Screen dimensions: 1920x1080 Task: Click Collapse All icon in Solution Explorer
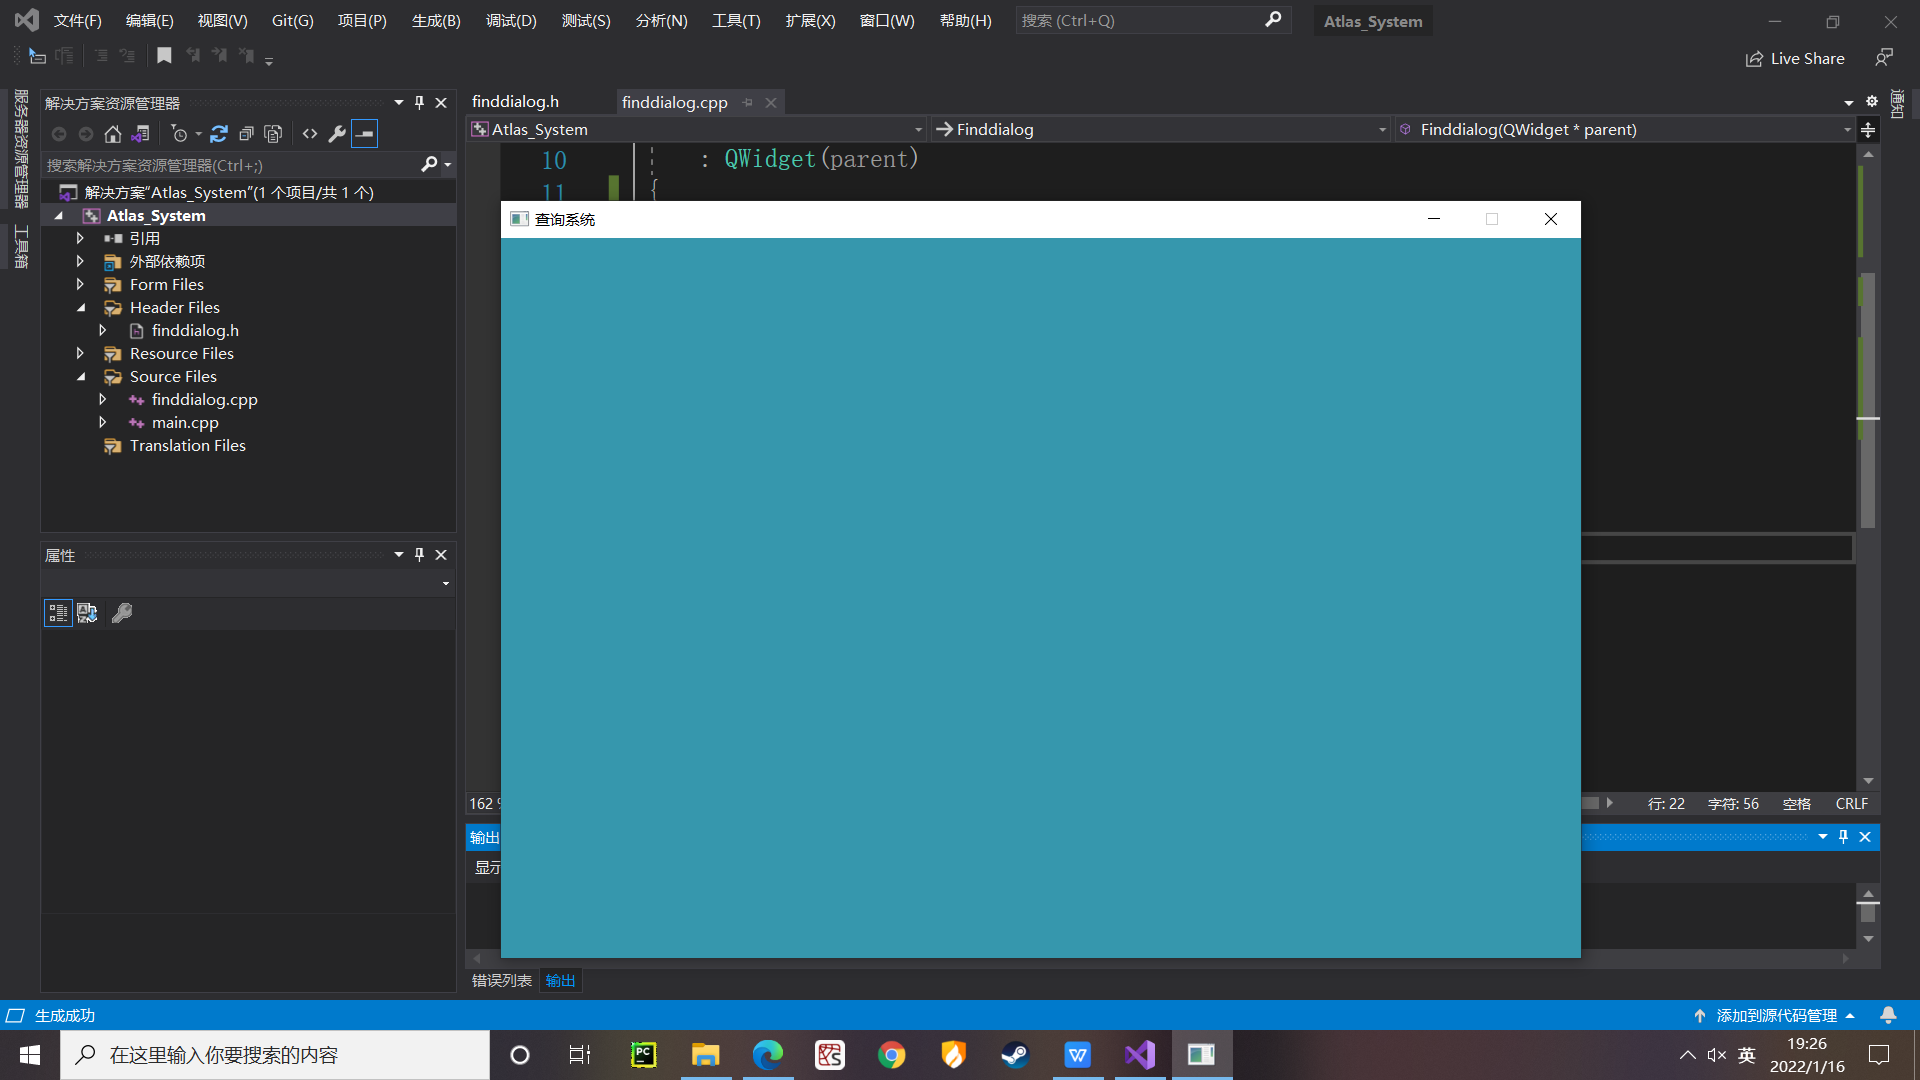click(x=246, y=133)
